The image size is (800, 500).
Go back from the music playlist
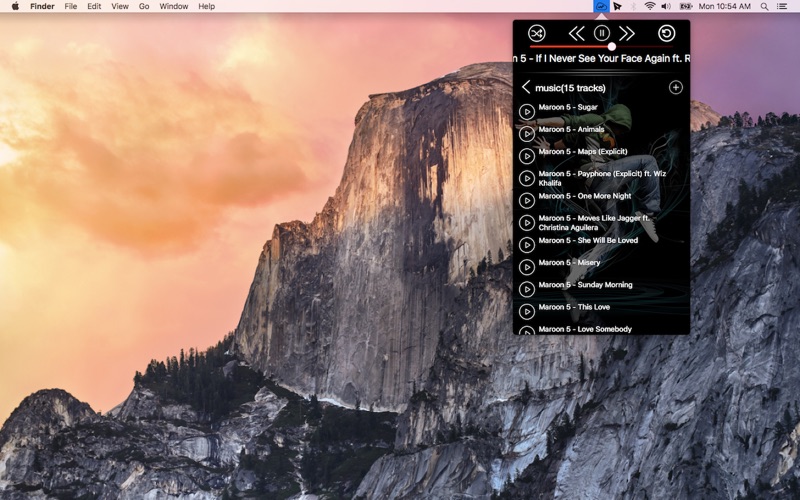[526, 87]
